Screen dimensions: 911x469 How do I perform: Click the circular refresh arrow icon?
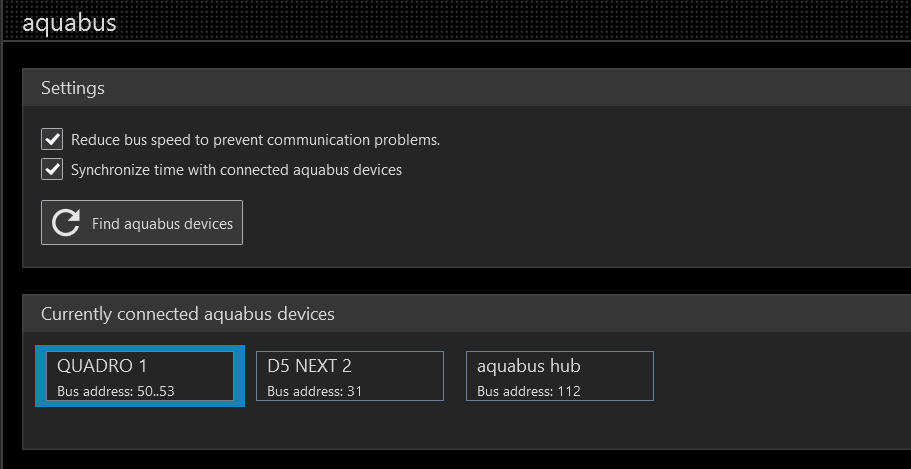pyautogui.click(x=66, y=223)
